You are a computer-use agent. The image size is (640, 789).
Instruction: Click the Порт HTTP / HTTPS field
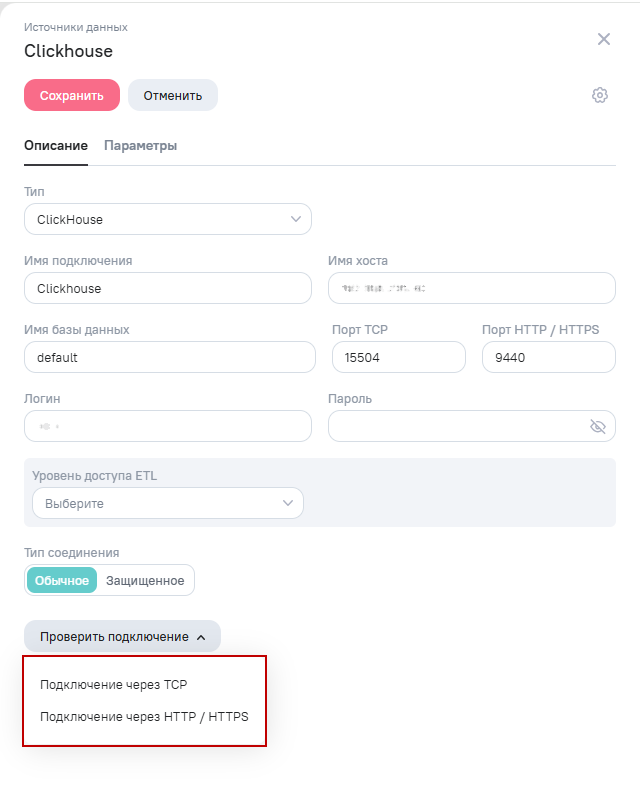pos(549,357)
